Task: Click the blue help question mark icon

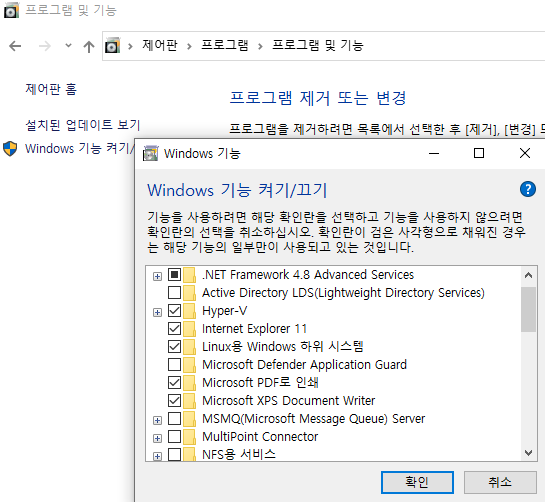Action: [x=528, y=189]
